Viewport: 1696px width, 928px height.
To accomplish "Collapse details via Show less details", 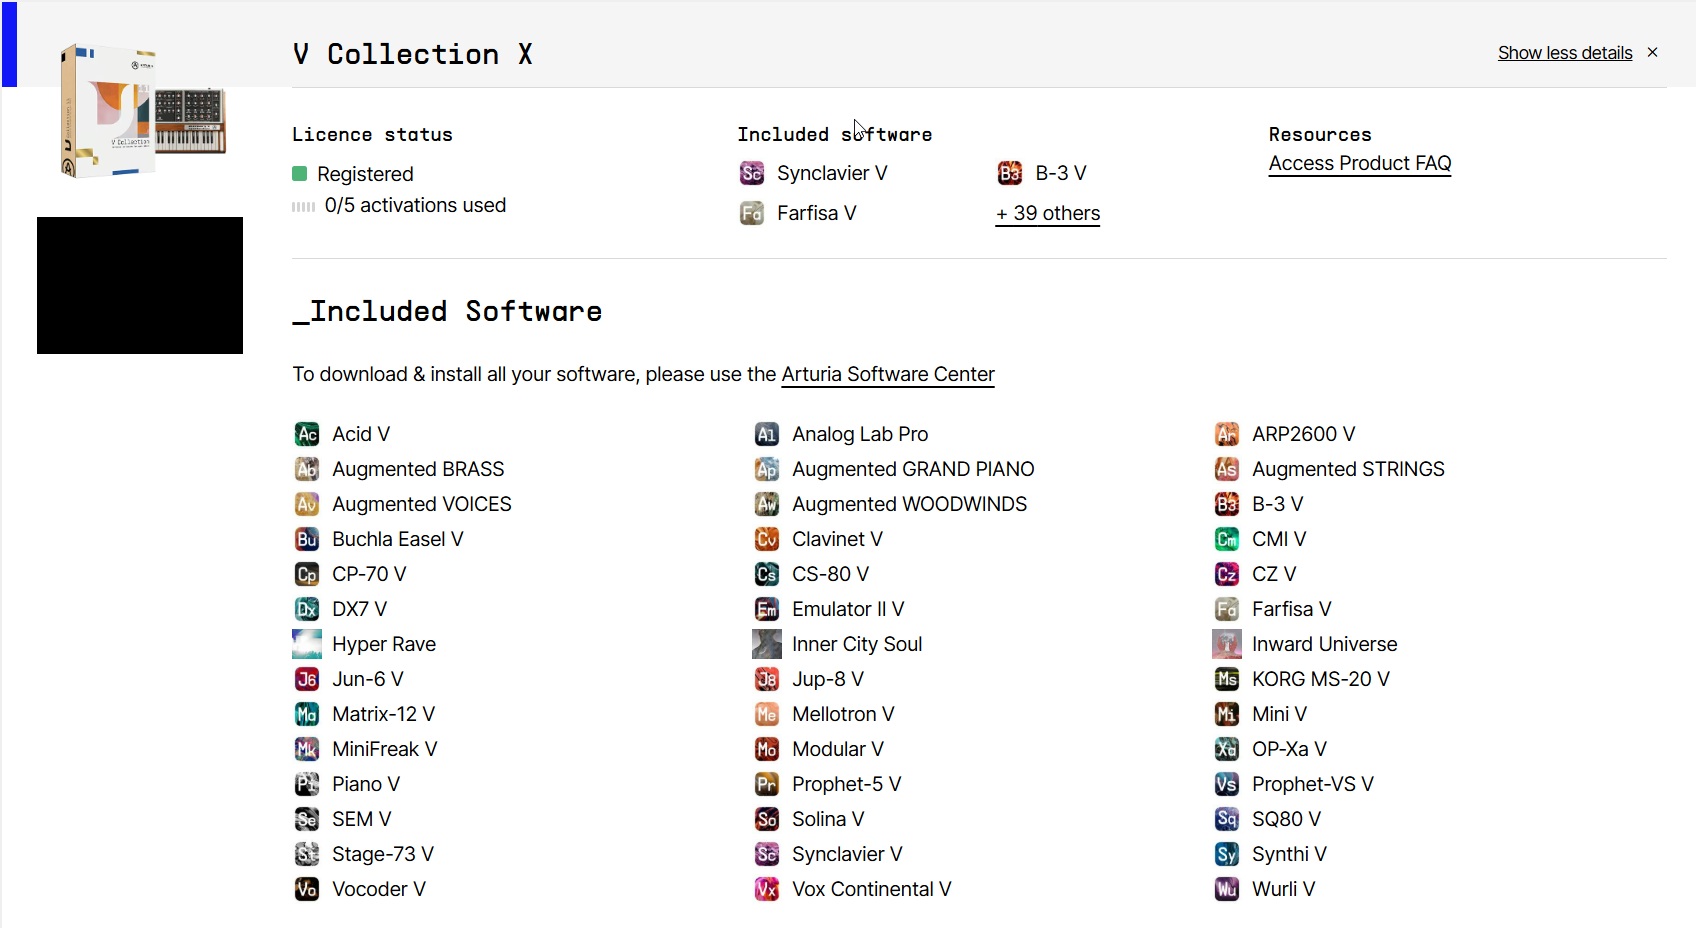I will point(1565,53).
